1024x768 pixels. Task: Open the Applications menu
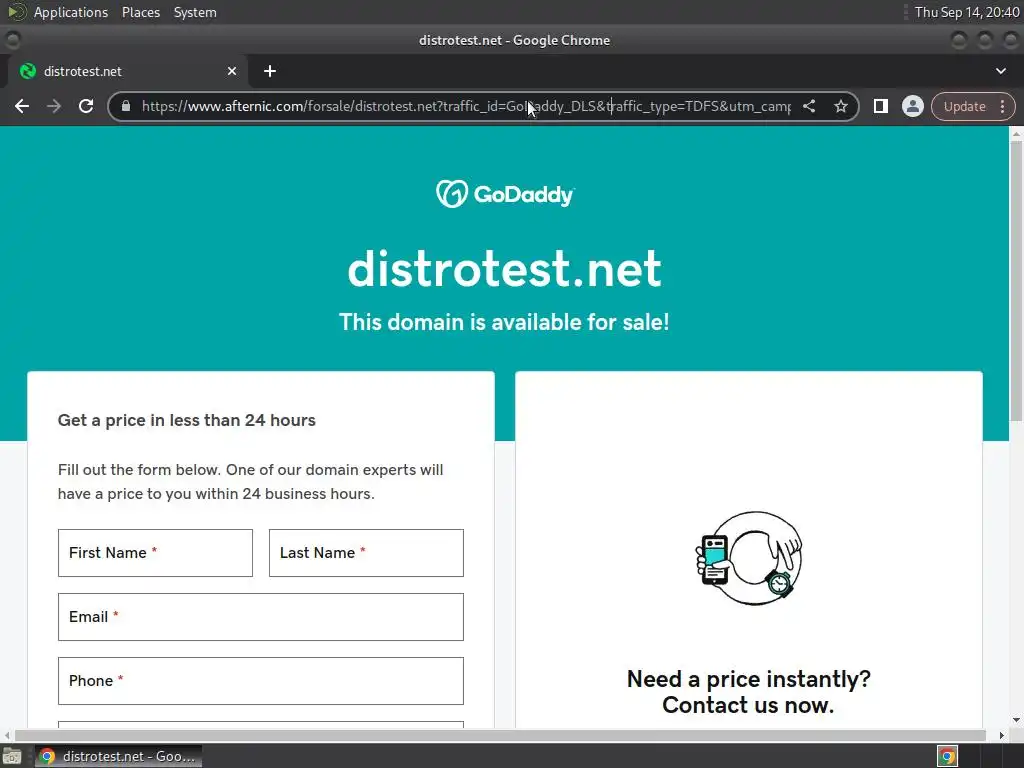tap(71, 12)
